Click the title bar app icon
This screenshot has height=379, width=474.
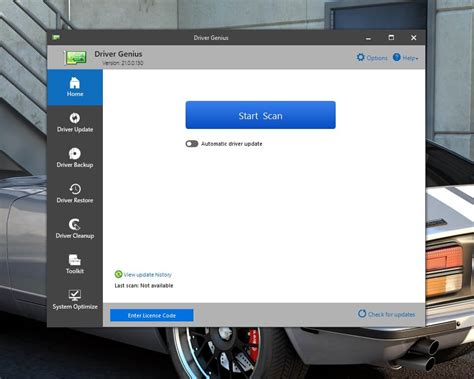56,37
